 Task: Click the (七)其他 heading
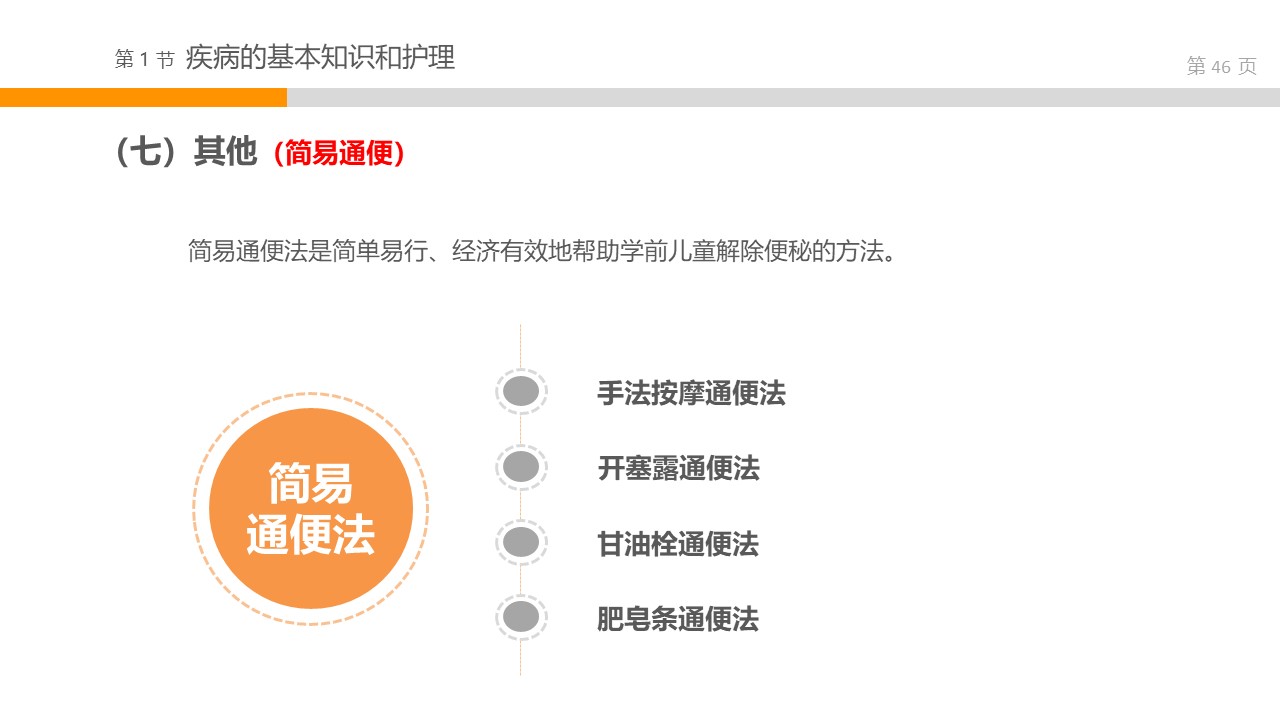click(186, 152)
